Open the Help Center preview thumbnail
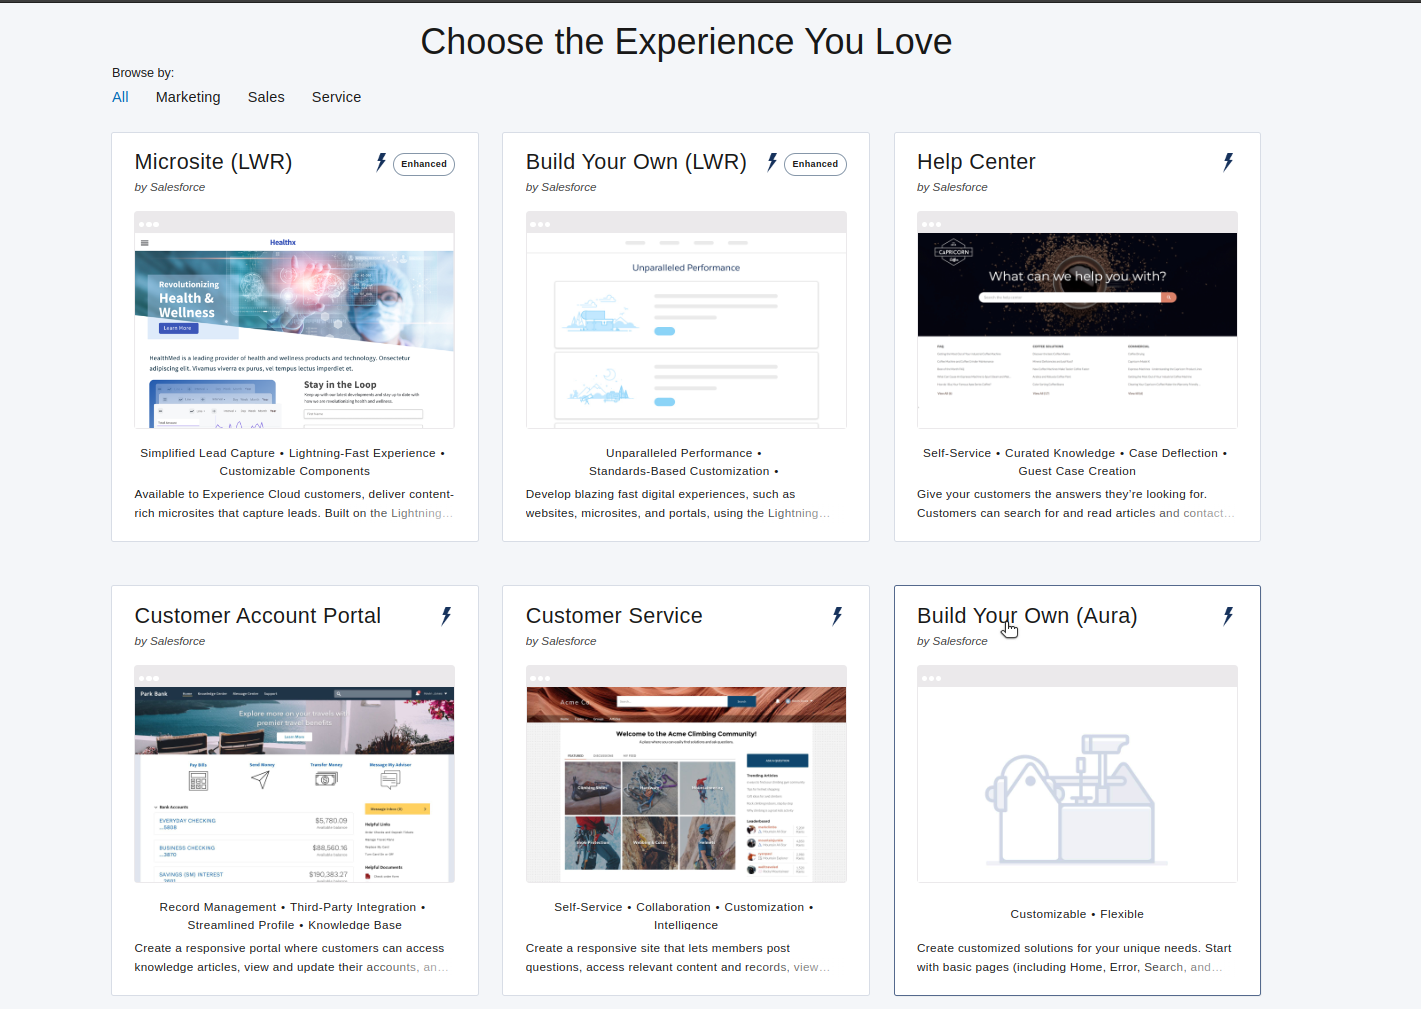Viewport: 1421px width, 1009px height. (1077, 320)
